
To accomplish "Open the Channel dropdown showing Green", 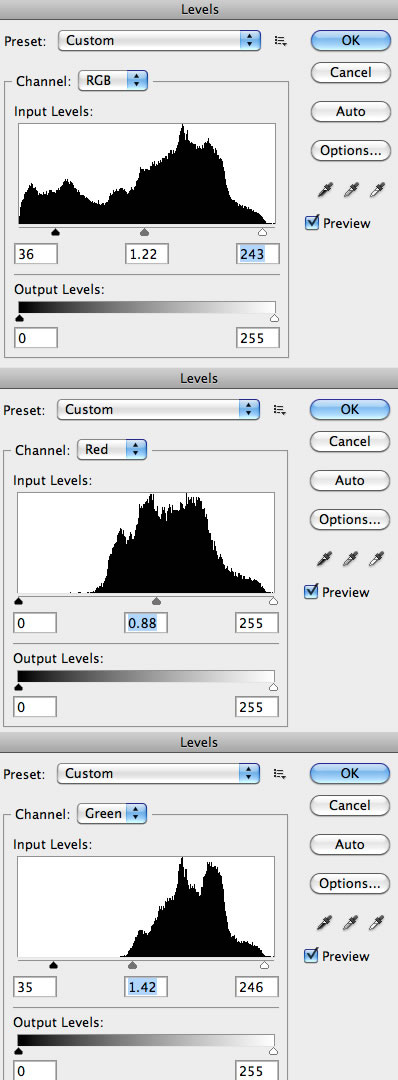I will [x=112, y=813].
